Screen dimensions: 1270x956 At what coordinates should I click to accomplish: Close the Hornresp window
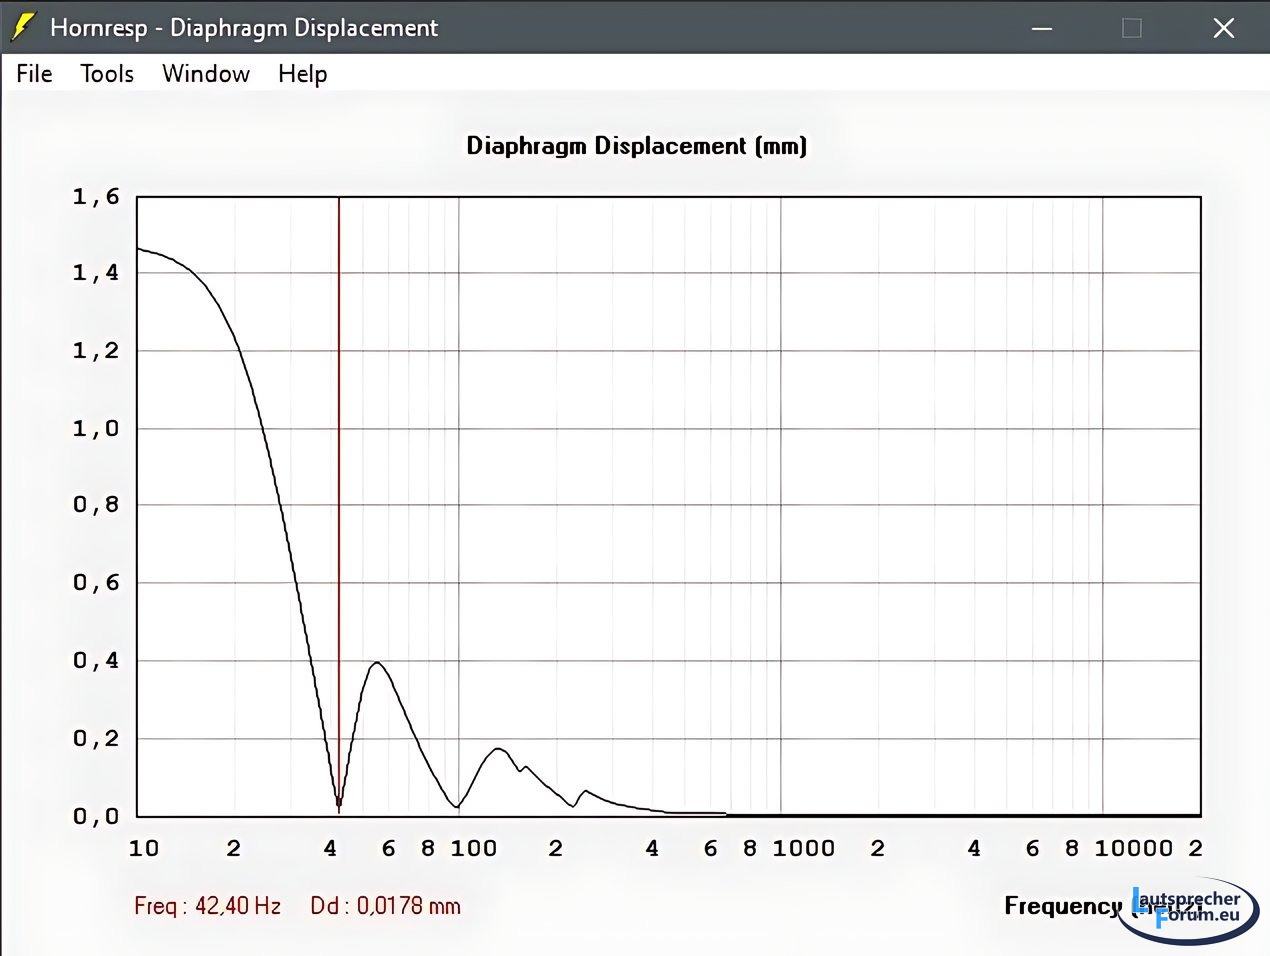pos(1223,28)
